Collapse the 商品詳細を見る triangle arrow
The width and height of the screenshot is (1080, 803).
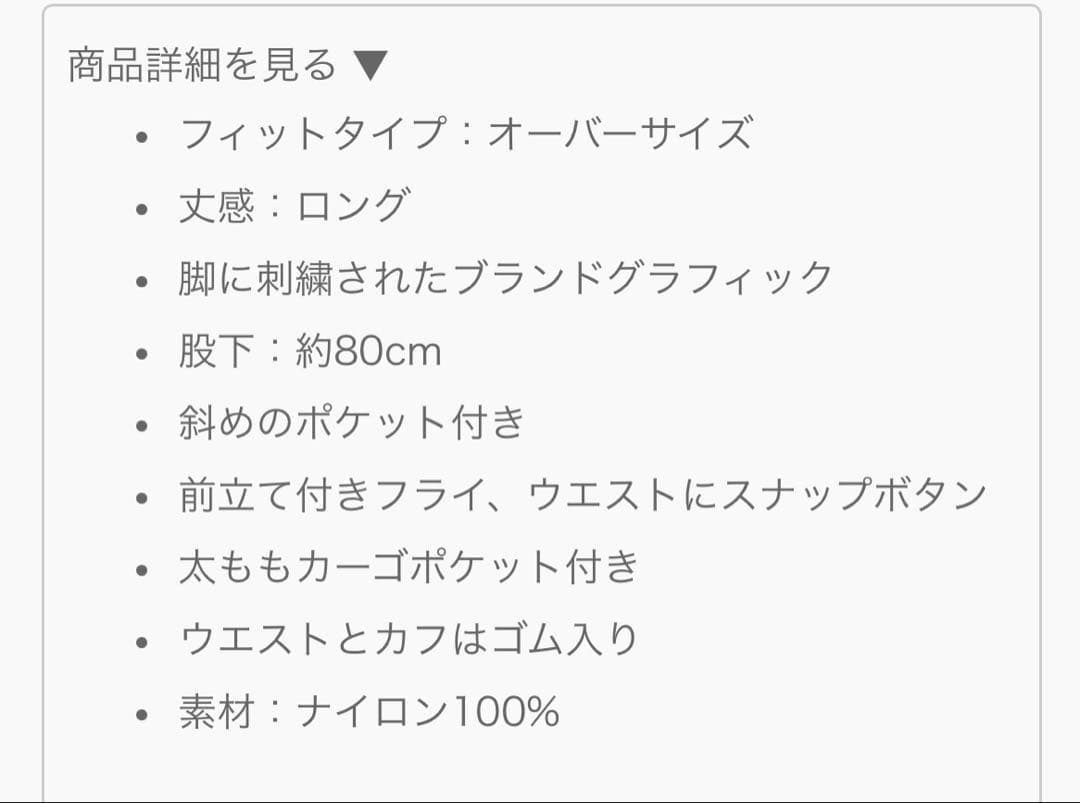click(369, 66)
